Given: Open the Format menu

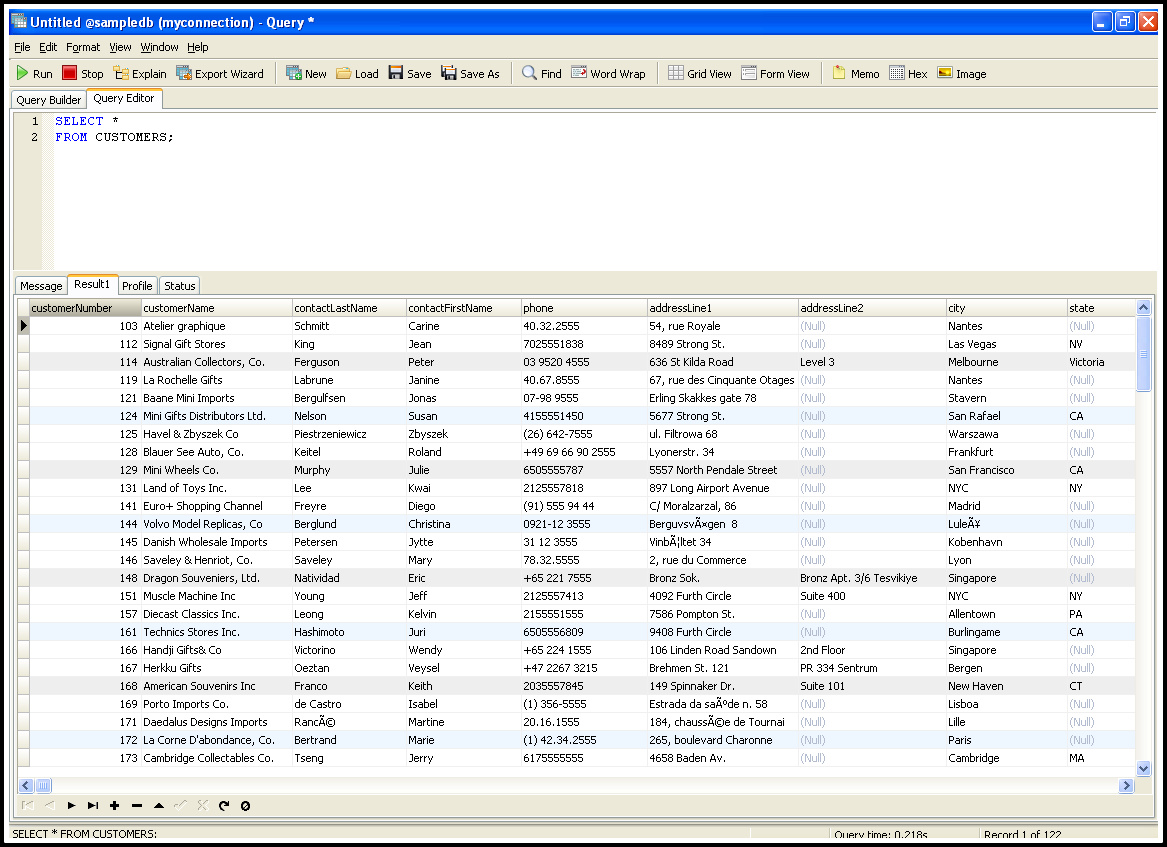Looking at the screenshot, I should coord(83,46).
